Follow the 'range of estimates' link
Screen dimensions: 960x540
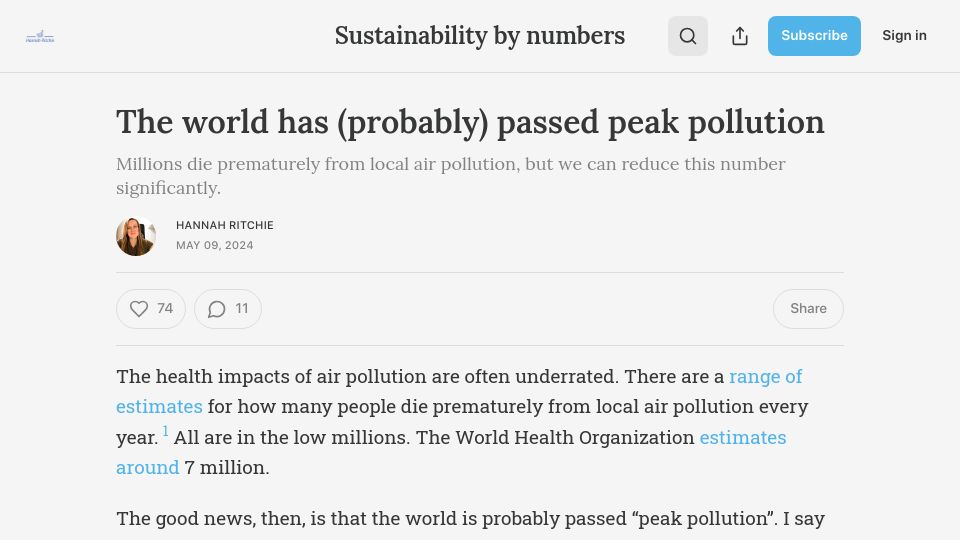(x=765, y=377)
